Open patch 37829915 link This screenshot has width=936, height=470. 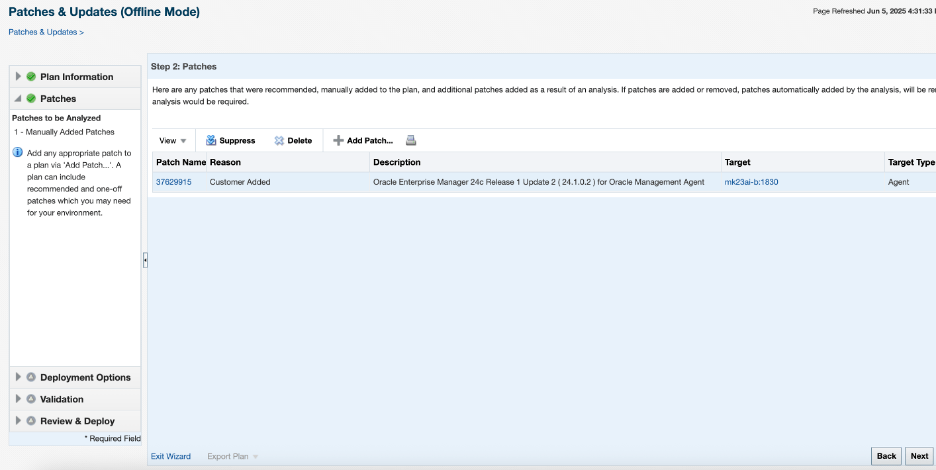pos(174,182)
